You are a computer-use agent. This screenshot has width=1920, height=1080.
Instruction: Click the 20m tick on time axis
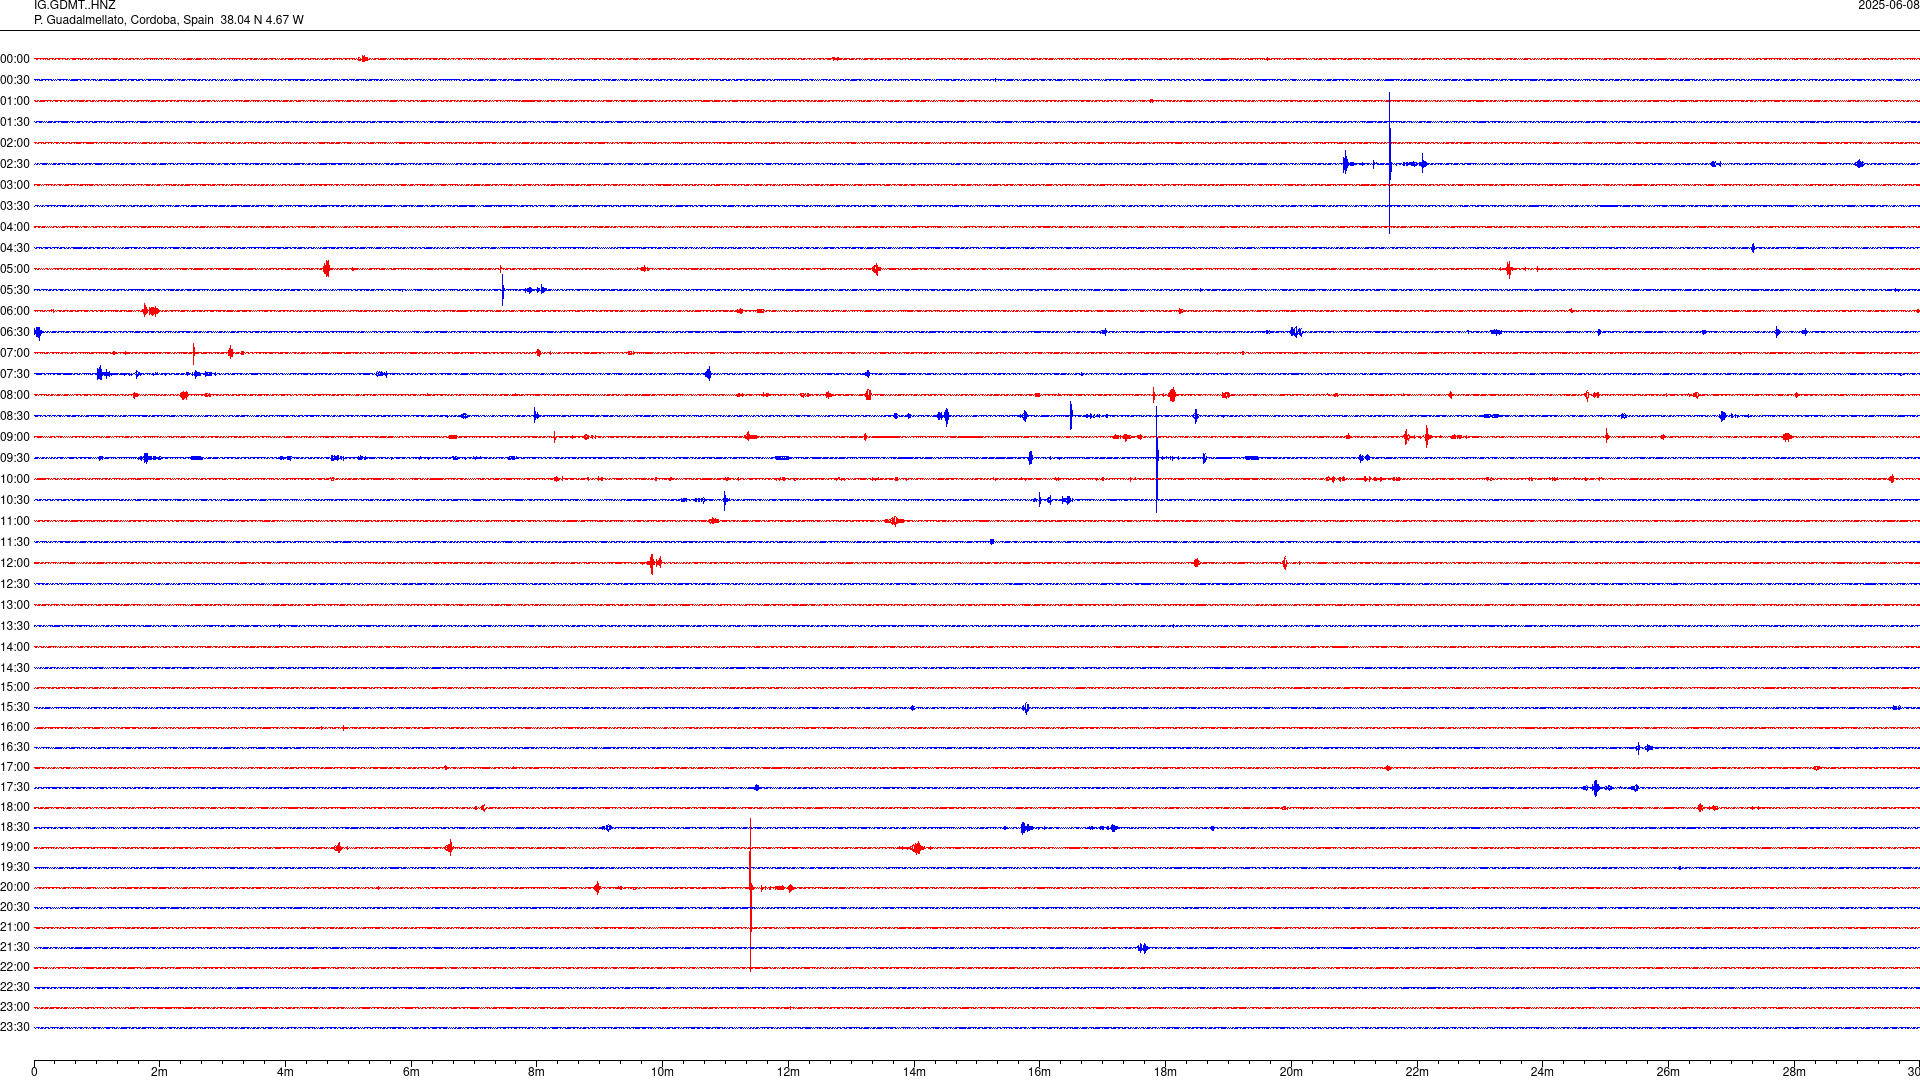1291,1072
